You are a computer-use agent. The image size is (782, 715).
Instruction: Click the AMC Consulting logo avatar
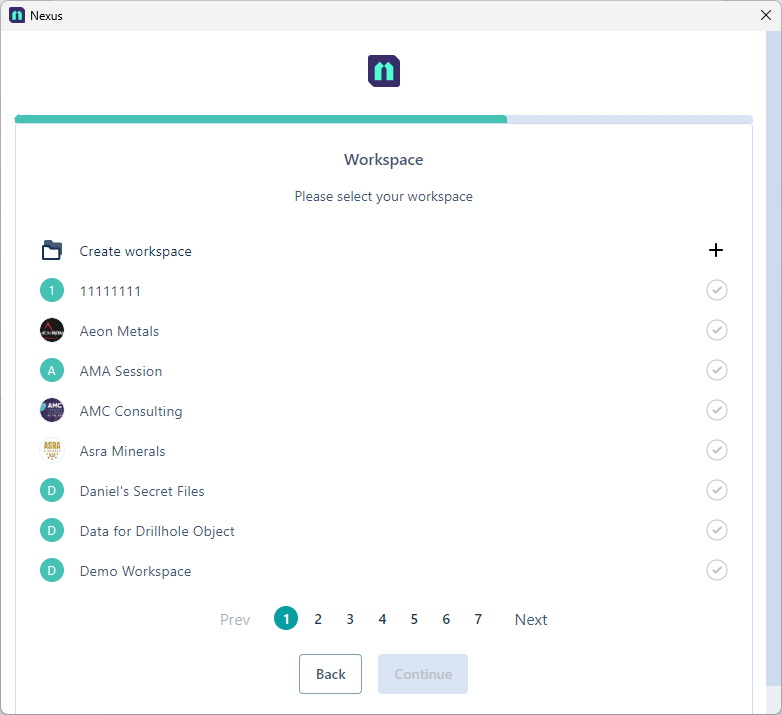[52, 410]
